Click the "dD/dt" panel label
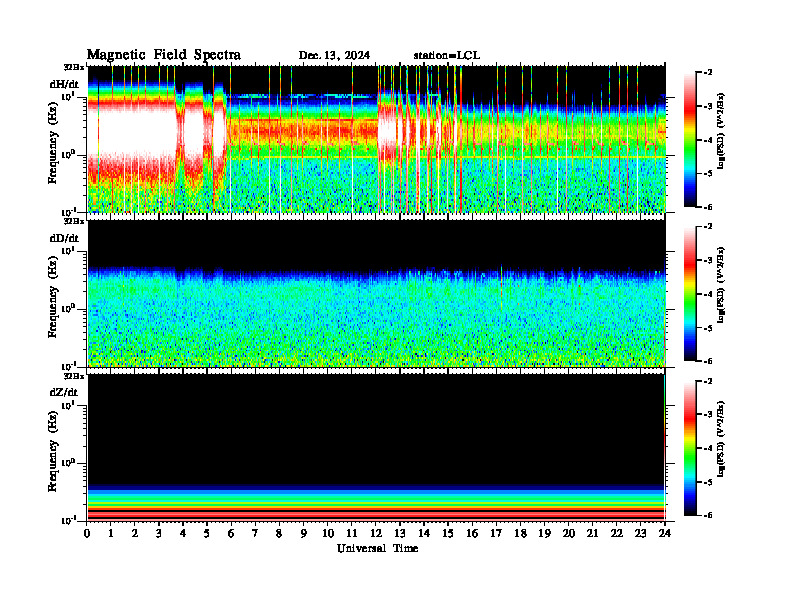Viewport: 792px width, 612px height. pos(64,238)
